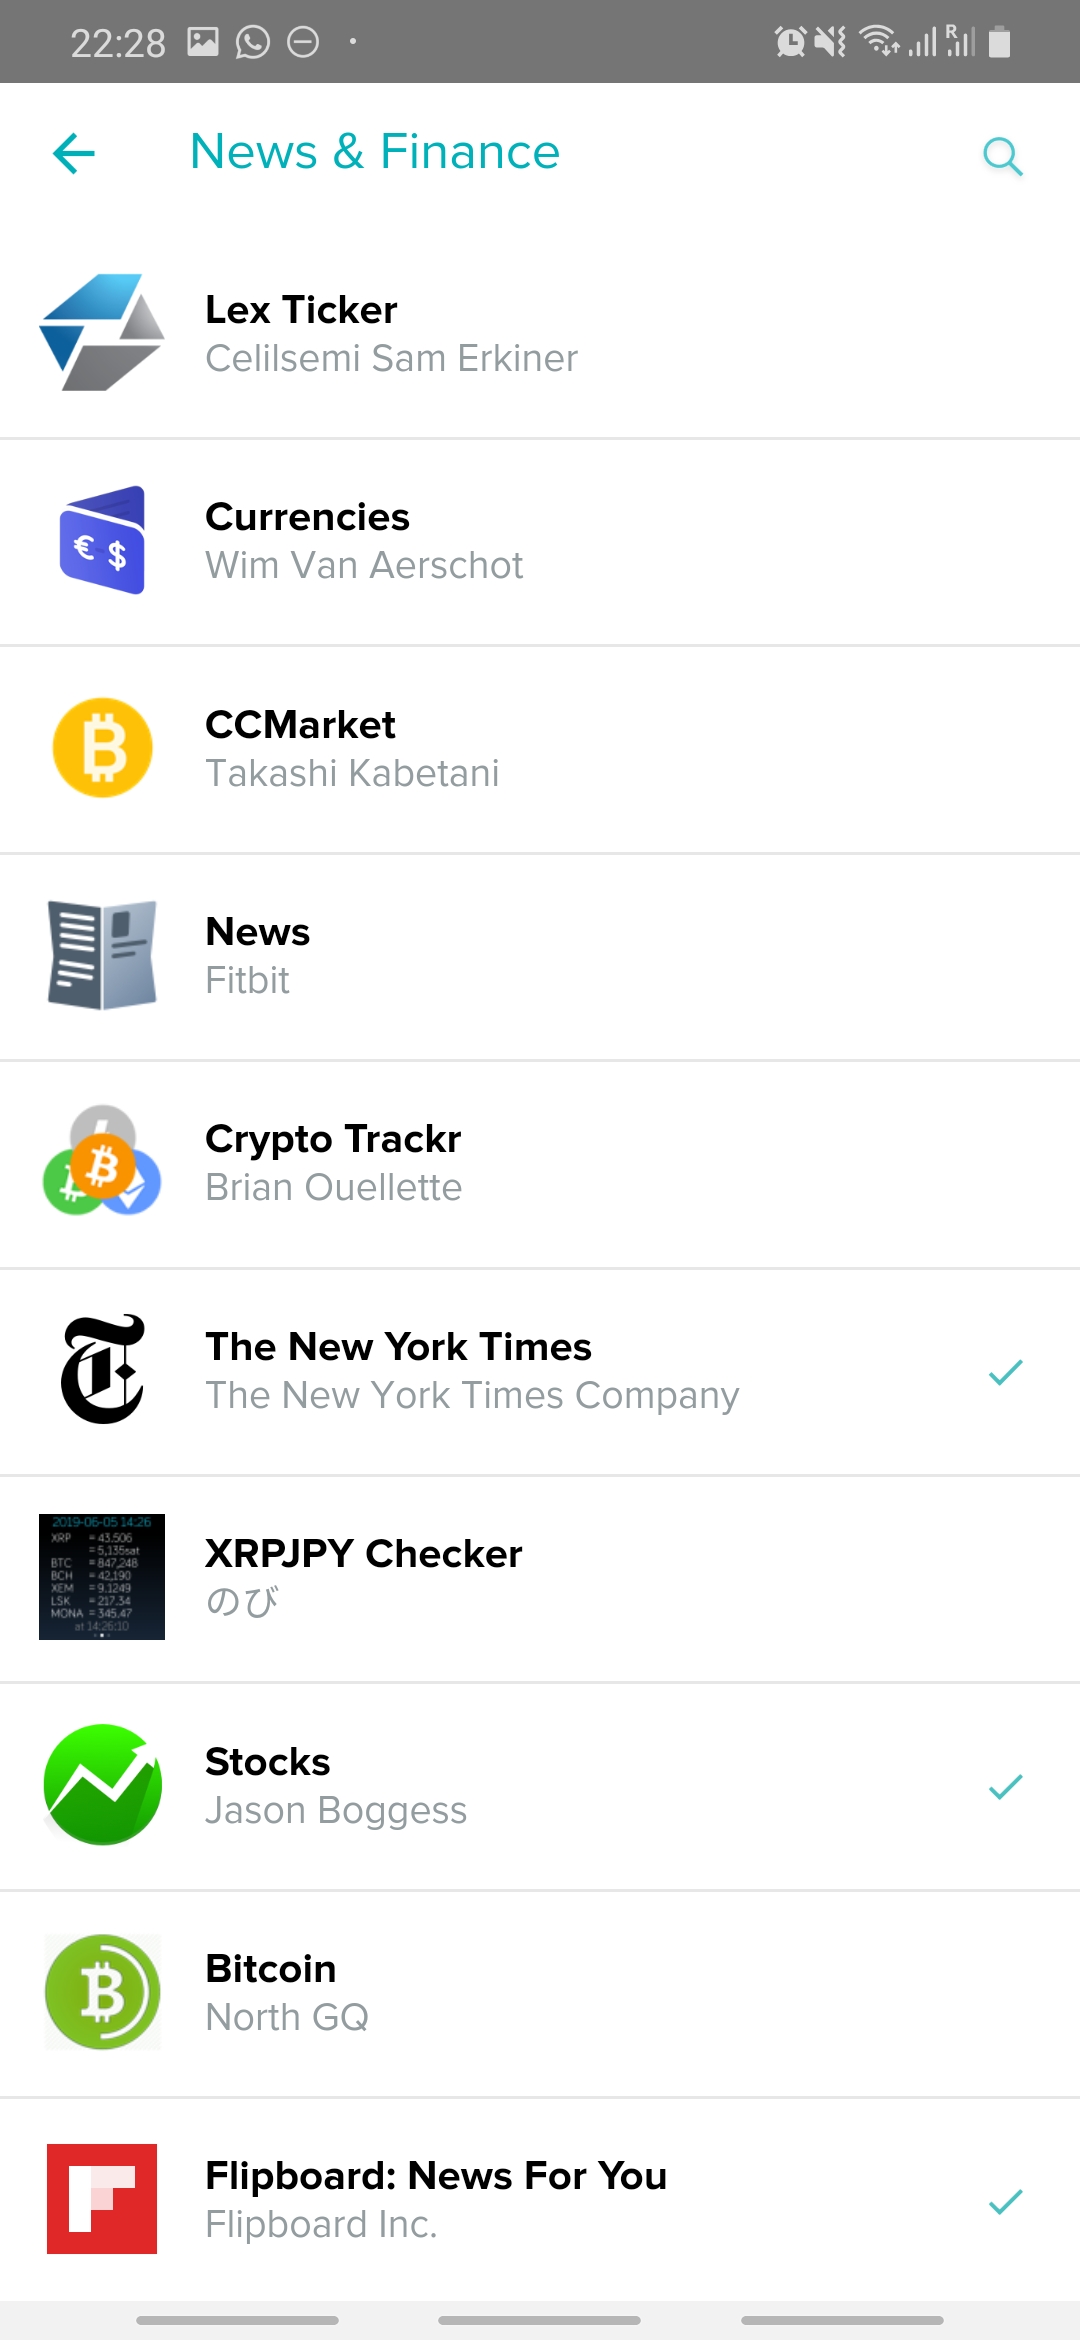This screenshot has height=2340, width=1080.
Task: Tap the back arrow icon
Action: pyautogui.click(x=74, y=154)
